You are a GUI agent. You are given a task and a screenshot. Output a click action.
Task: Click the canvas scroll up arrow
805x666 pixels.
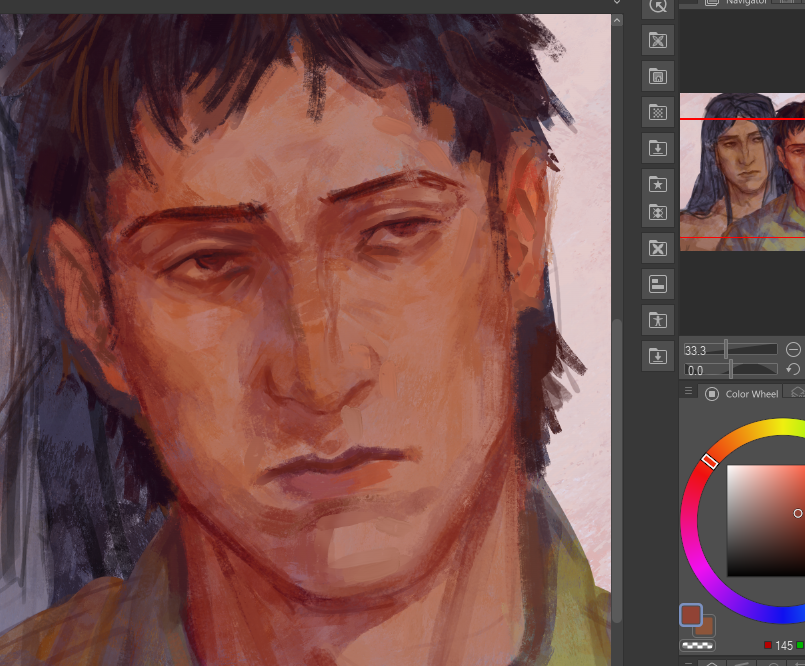coord(617,21)
